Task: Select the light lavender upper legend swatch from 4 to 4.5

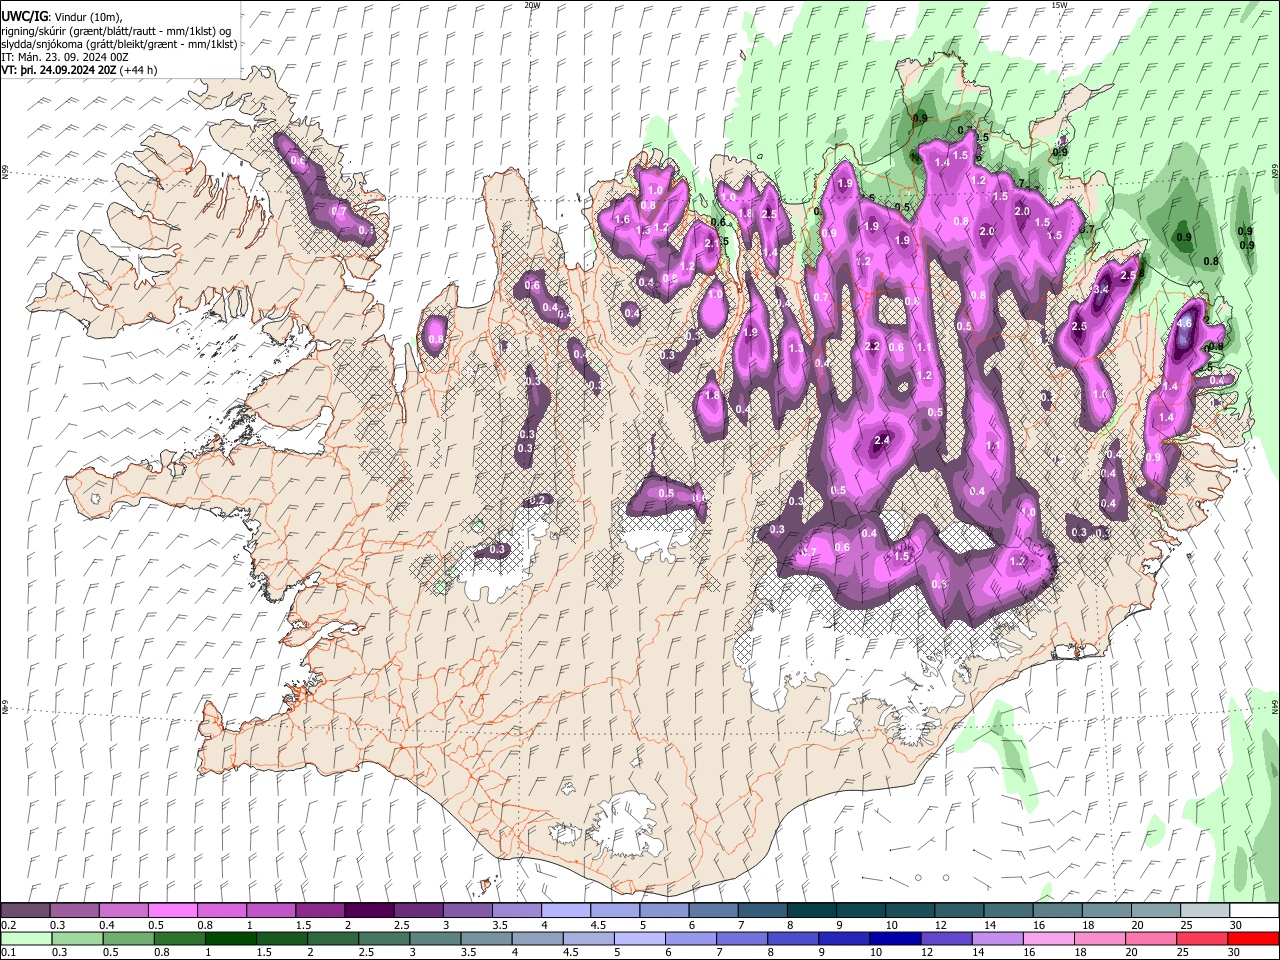Action: pos(566,911)
